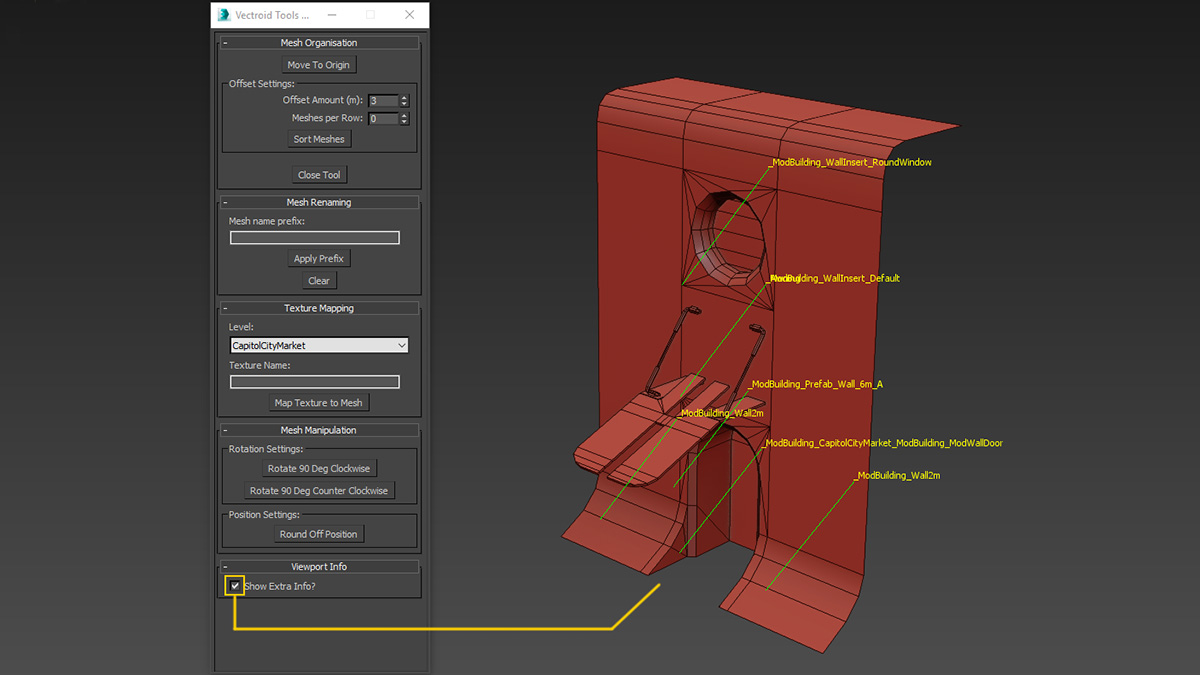Click the 3ds Max logo in title bar
The height and width of the screenshot is (675, 1200).
224,15
